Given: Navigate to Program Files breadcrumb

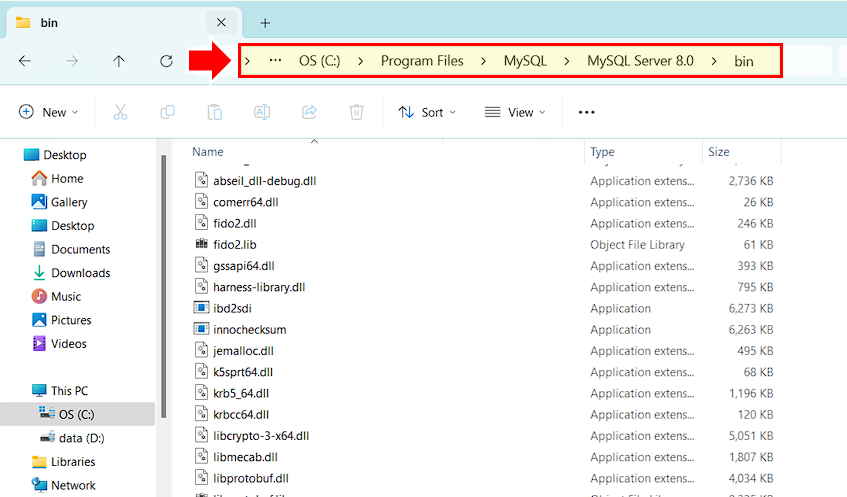Looking at the screenshot, I should tap(422, 61).
